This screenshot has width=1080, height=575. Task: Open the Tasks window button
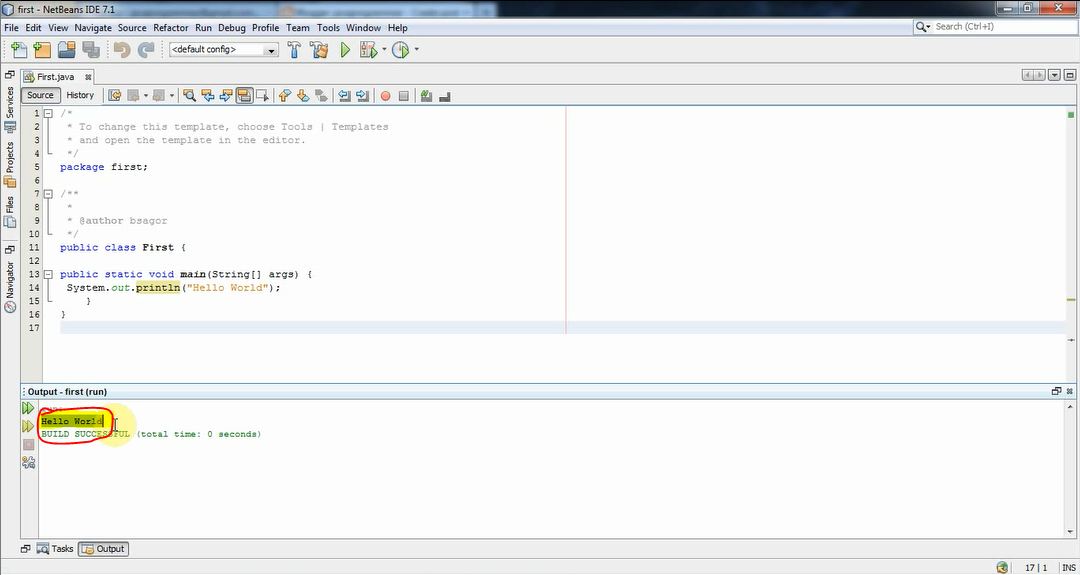[x=55, y=549]
